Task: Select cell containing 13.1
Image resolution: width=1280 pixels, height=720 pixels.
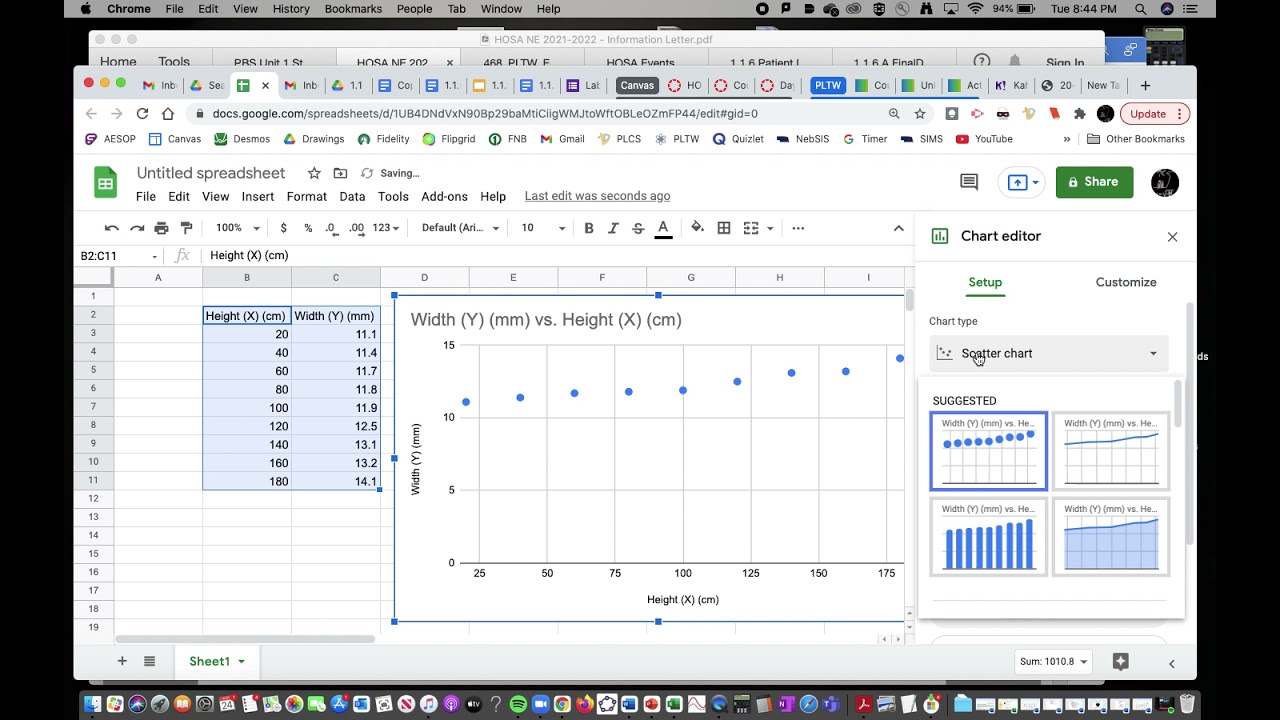Action: pos(336,444)
